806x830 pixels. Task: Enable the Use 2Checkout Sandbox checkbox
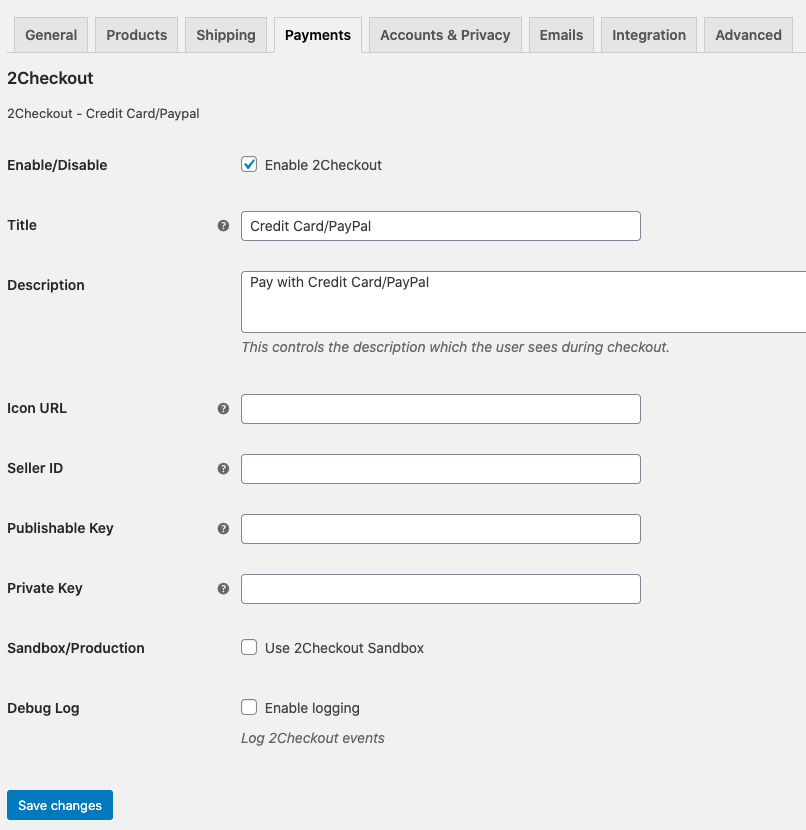[249, 647]
